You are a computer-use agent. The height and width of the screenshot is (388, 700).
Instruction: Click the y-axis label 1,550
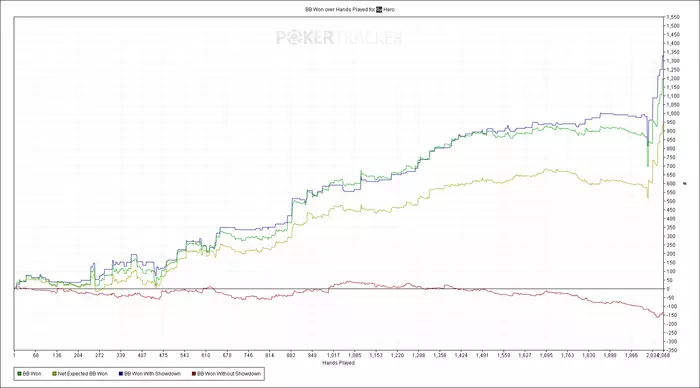point(673,17)
